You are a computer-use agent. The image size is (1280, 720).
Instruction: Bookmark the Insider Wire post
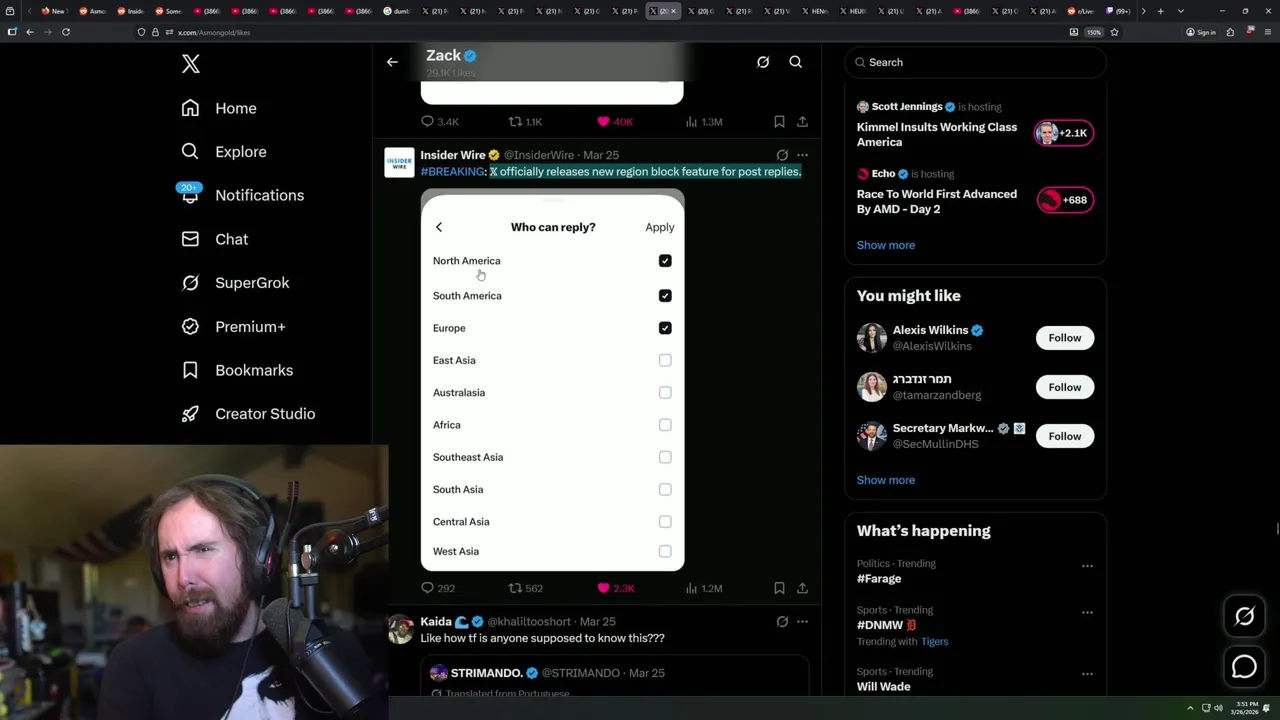[x=779, y=588]
